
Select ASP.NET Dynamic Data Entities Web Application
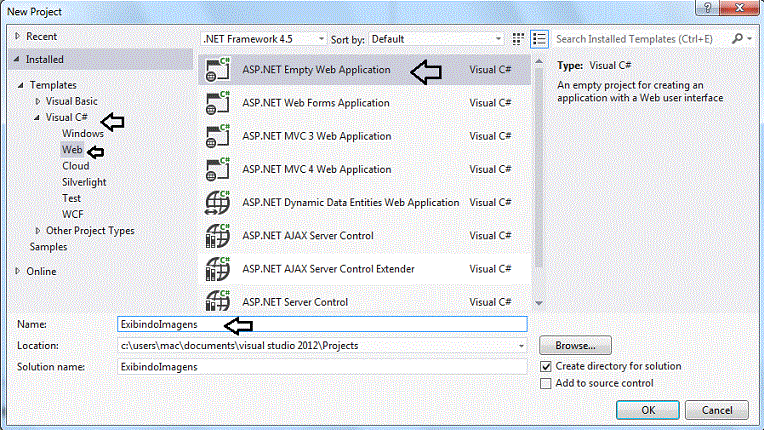364,203
